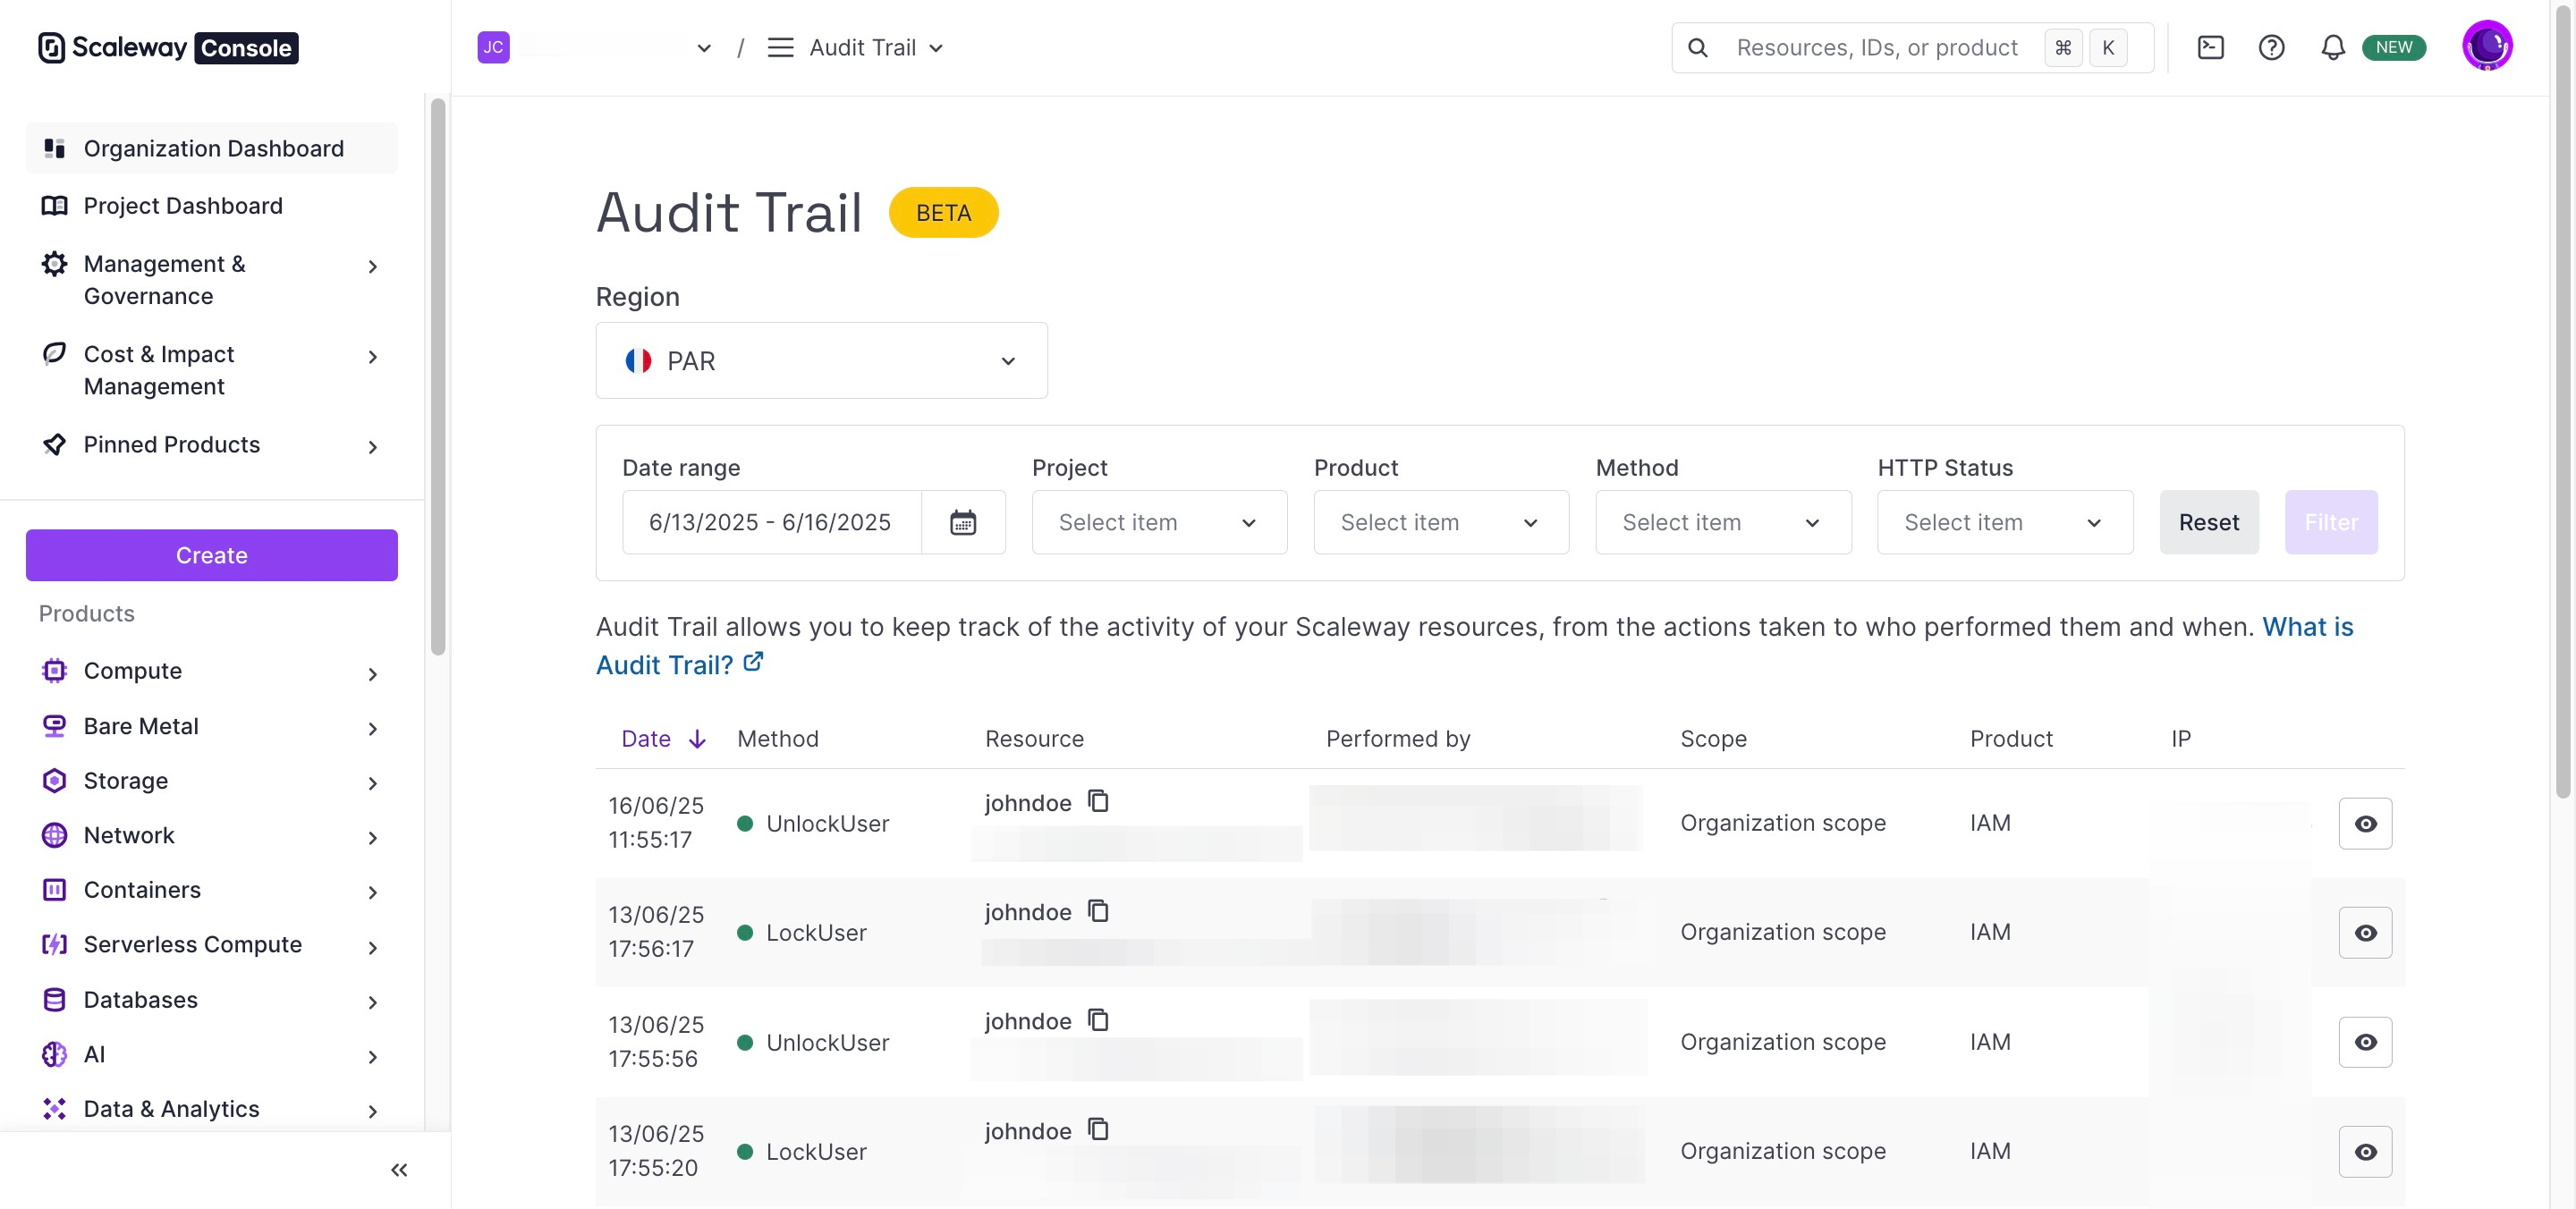2576x1209 pixels.
Task: Open the Databases menu item
Action: click(212, 999)
